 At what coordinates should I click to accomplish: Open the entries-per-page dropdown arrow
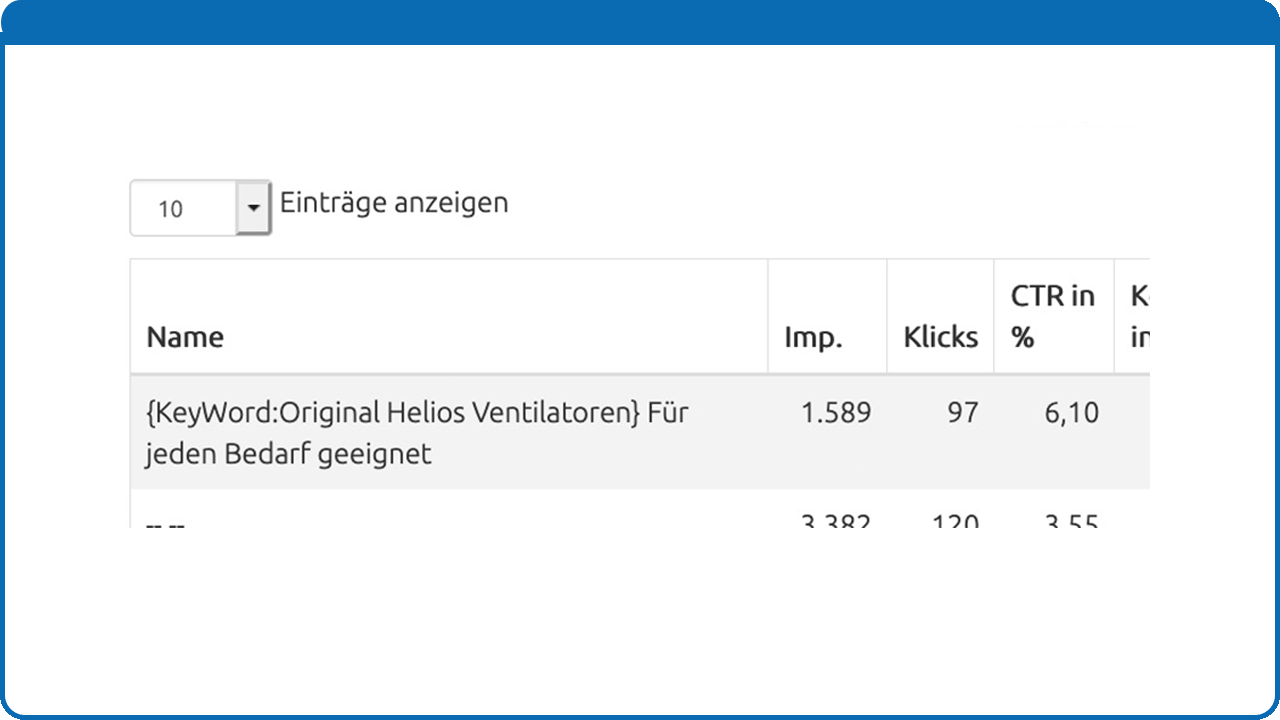(x=253, y=208)
